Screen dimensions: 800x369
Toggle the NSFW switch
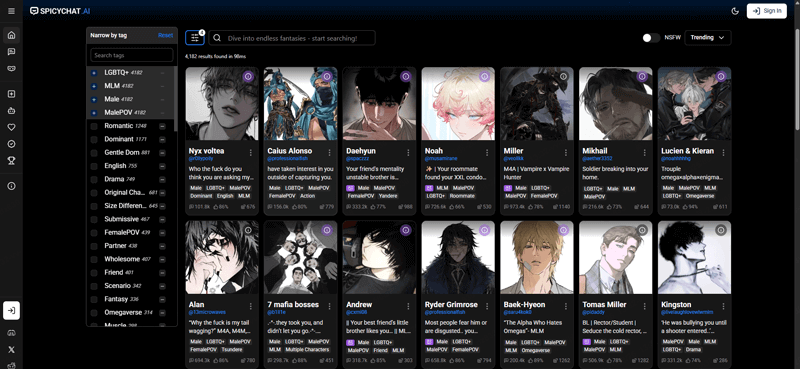pyautogui.click(x=651, y=38)
